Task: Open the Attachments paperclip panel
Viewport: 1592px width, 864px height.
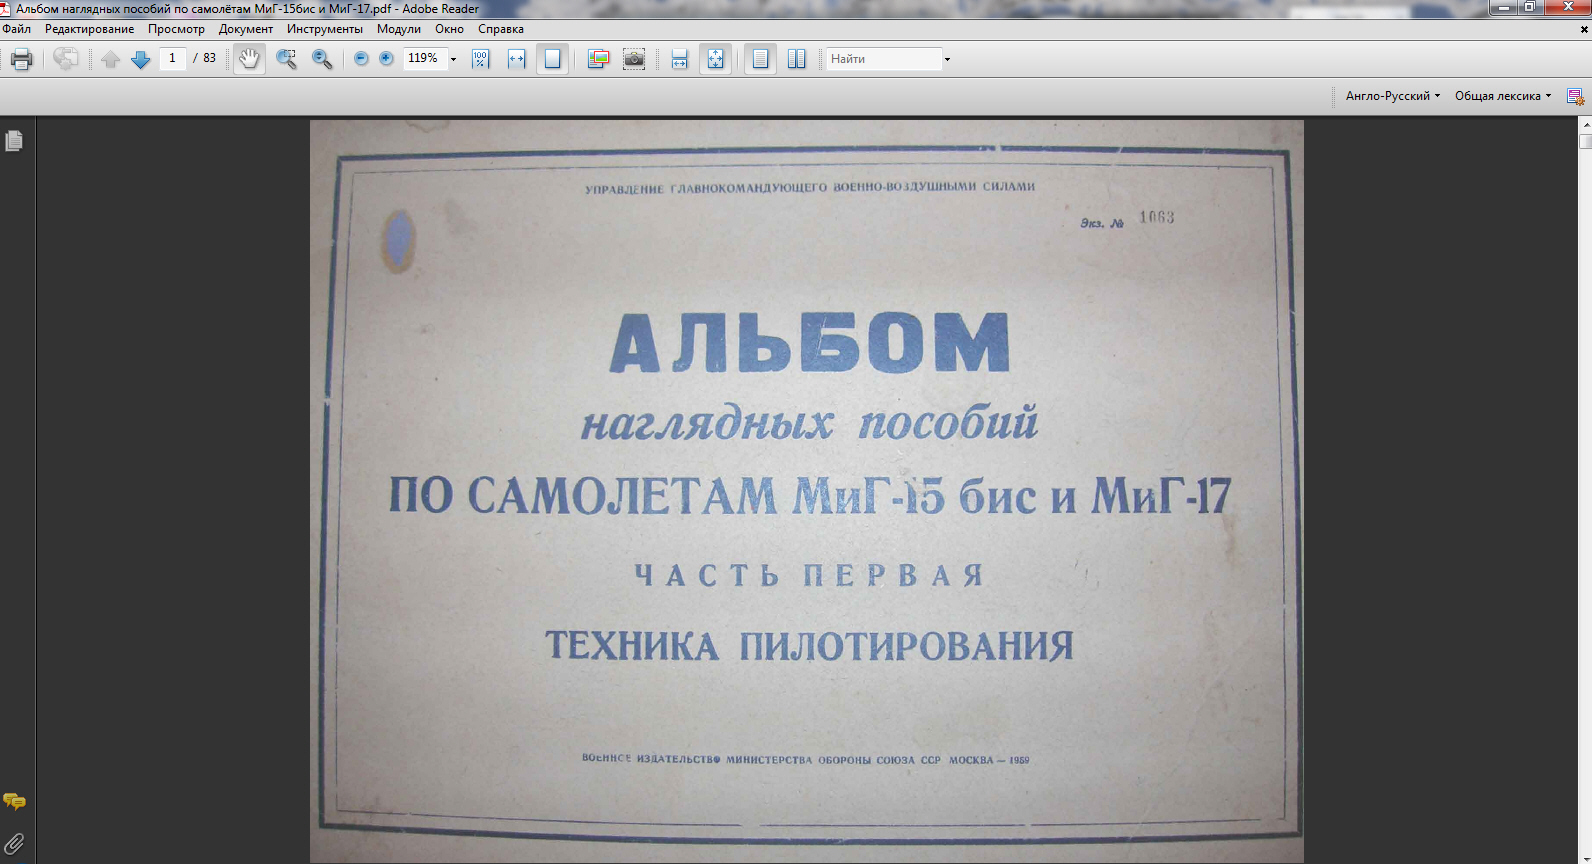Action: [x=14, y=844]
